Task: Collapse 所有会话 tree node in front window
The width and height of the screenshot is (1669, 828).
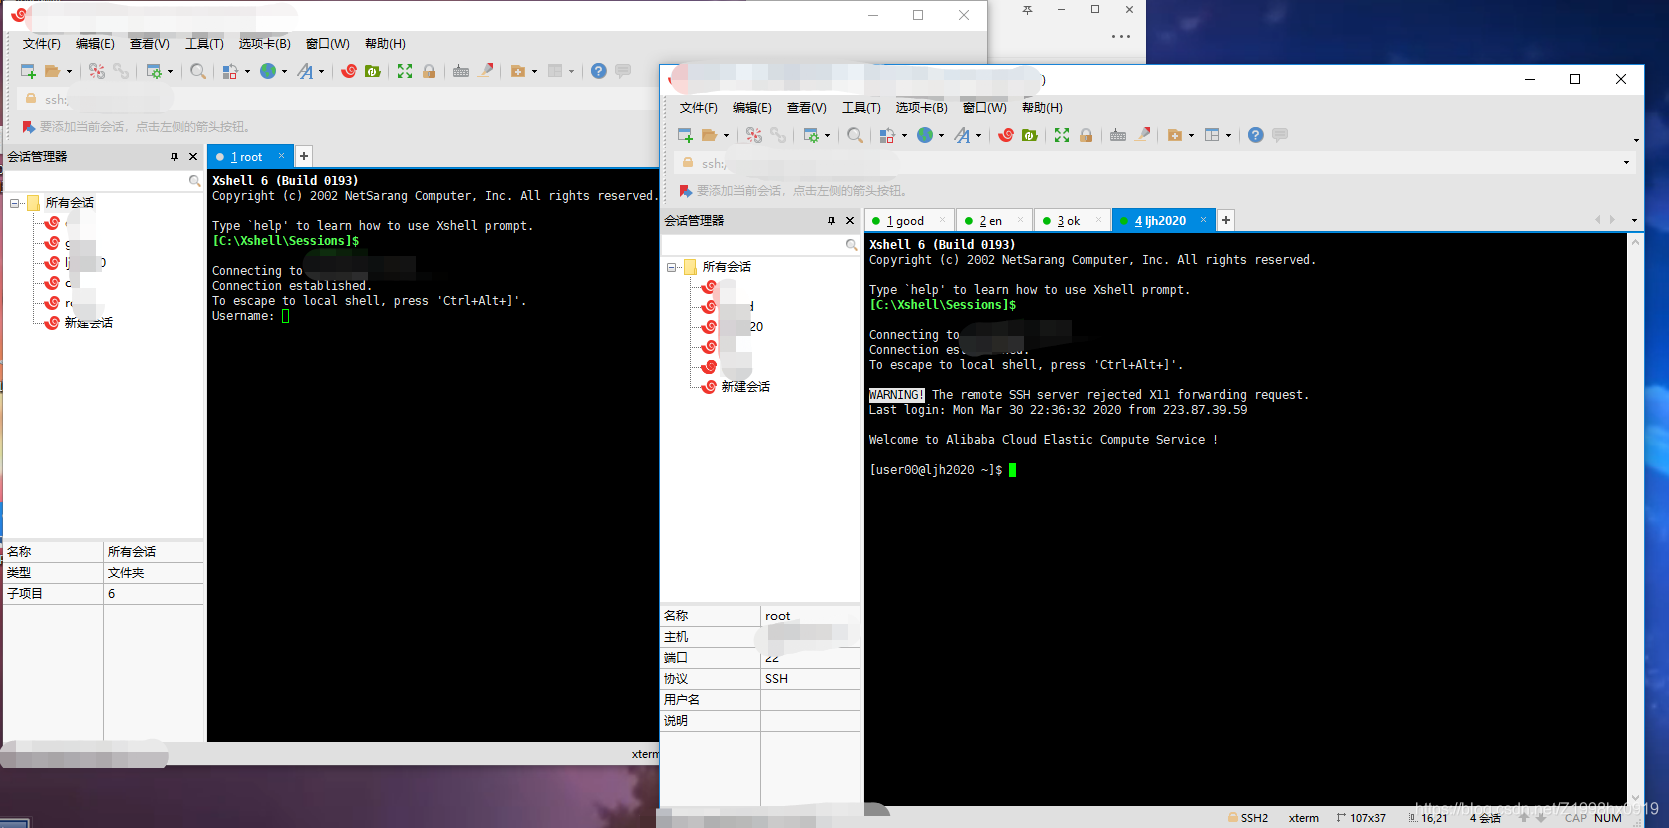Action: (672, 267)
